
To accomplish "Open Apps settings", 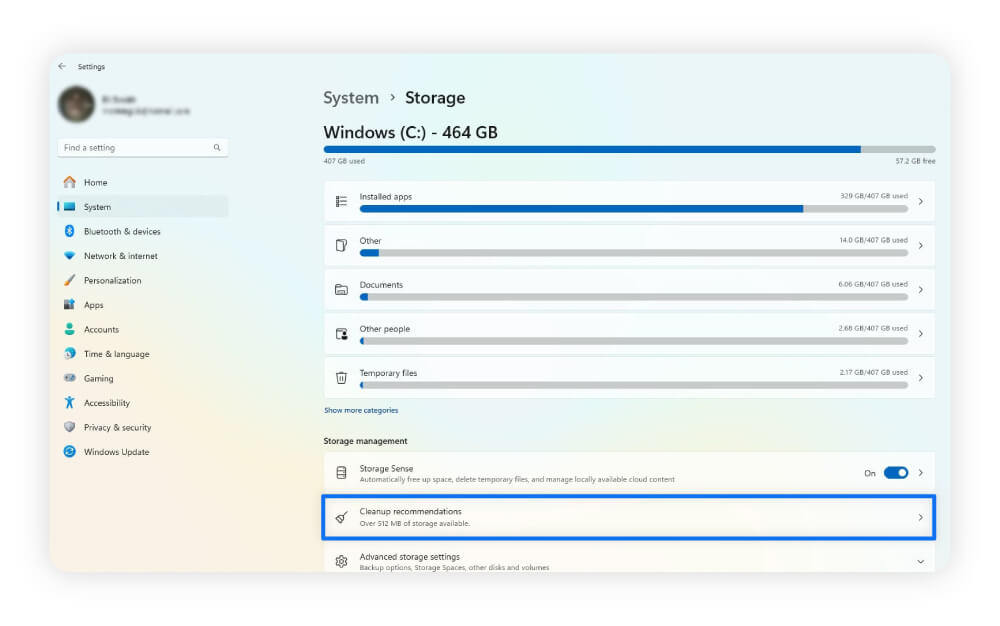I will [x=142, y=305].
